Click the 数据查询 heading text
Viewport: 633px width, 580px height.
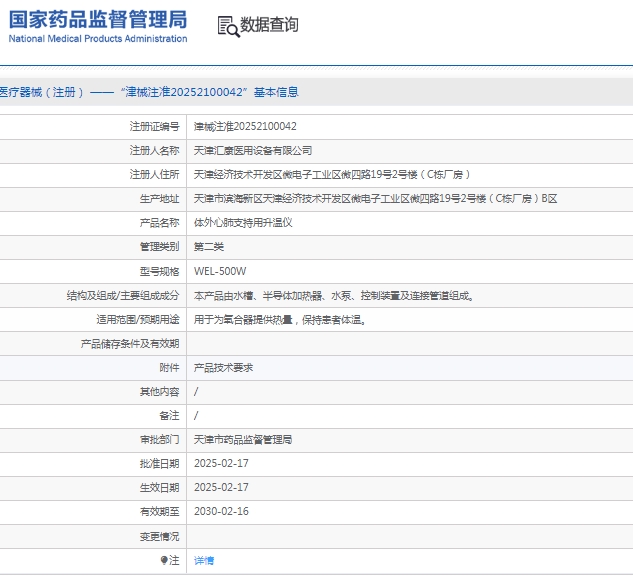click(x=269, y=25)
